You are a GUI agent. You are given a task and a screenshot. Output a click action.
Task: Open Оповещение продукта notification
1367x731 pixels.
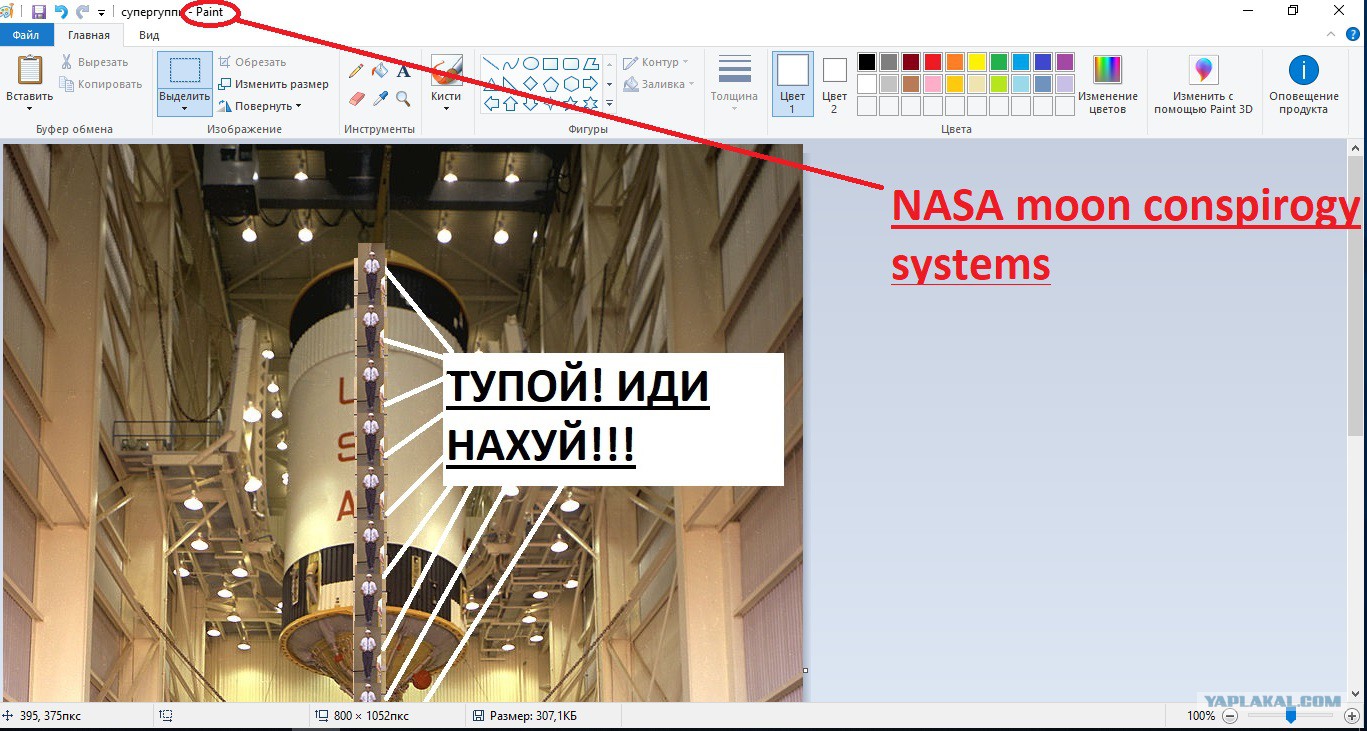1304,84
